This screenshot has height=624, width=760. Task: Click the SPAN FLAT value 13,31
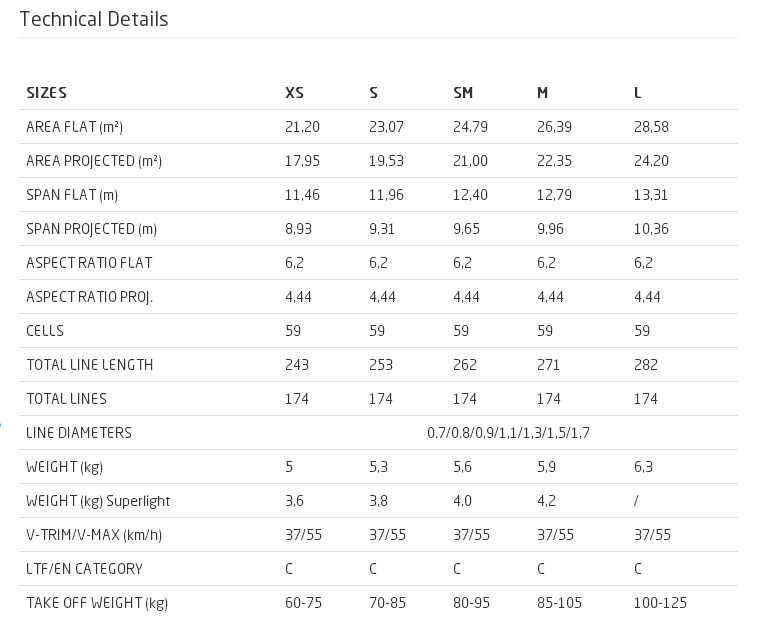651,195
